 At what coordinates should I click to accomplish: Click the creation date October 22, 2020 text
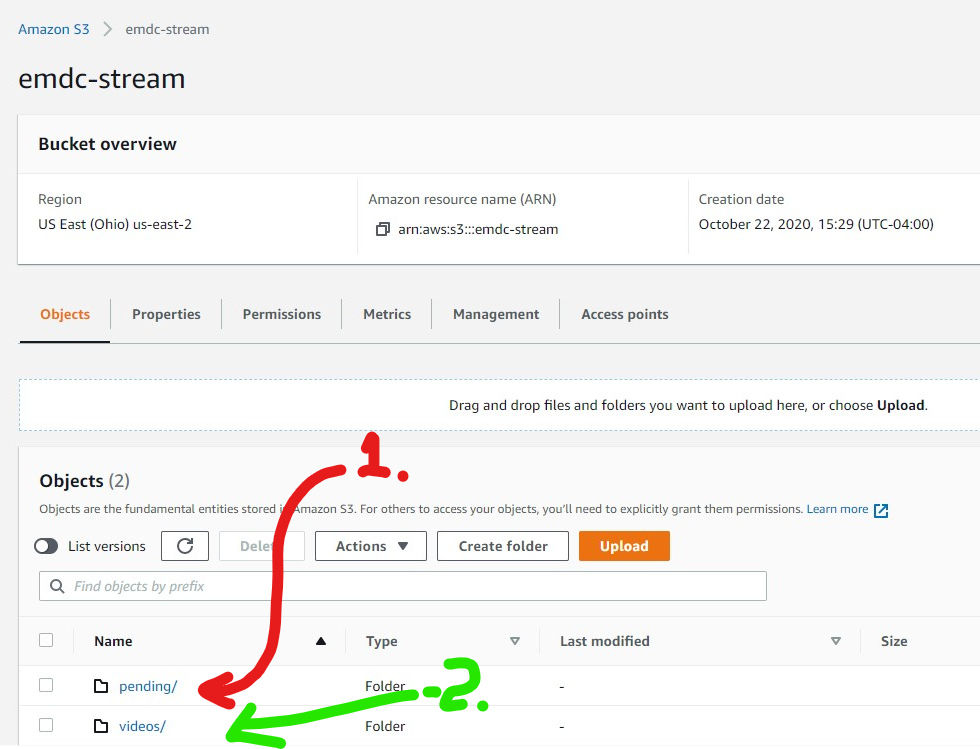pos(816,224)
